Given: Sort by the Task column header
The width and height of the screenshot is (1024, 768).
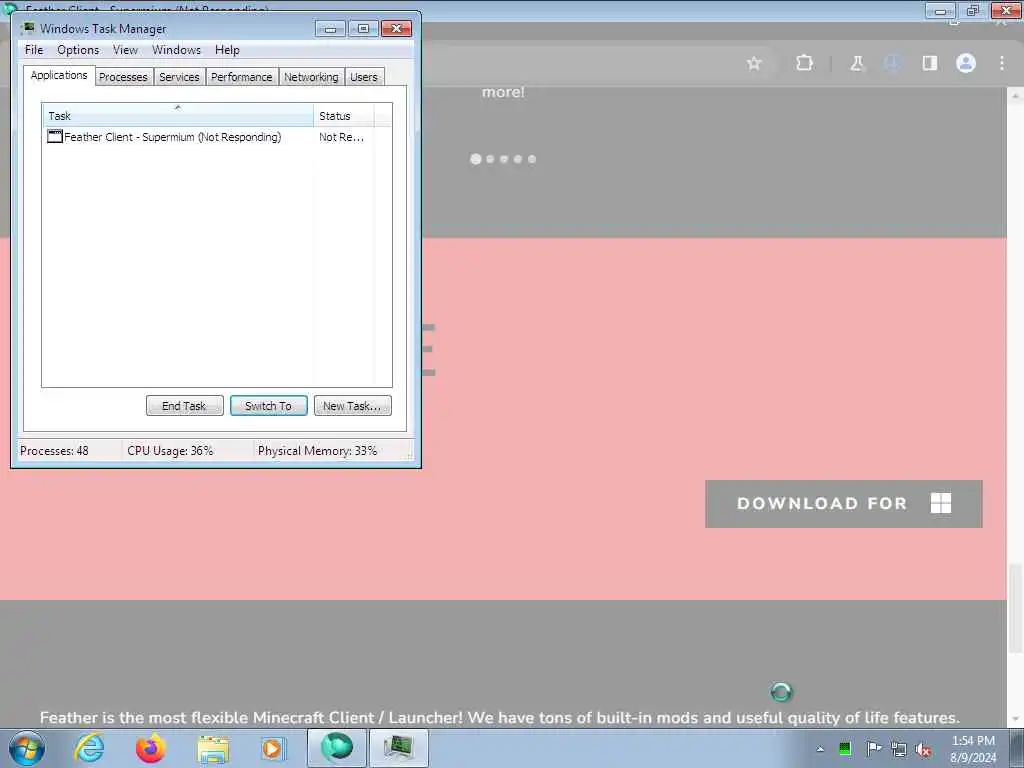Looking at the screenshot, I should point(178,116).
